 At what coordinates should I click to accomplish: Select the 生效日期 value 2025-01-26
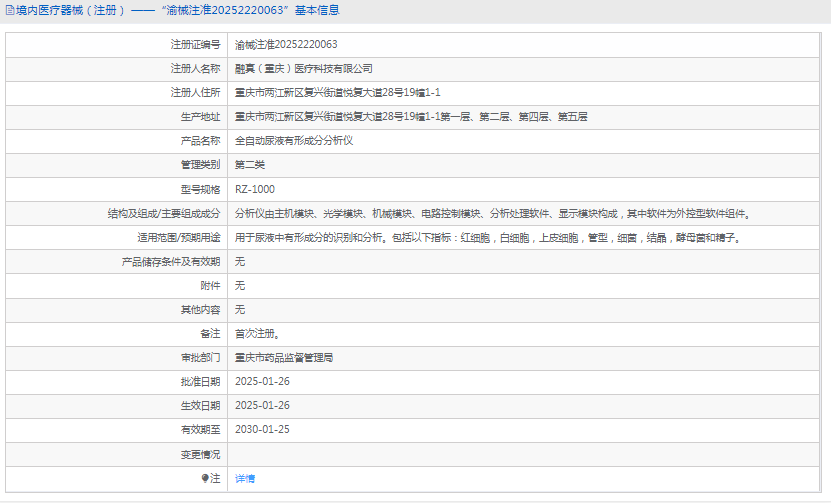(x=262, y=405)
